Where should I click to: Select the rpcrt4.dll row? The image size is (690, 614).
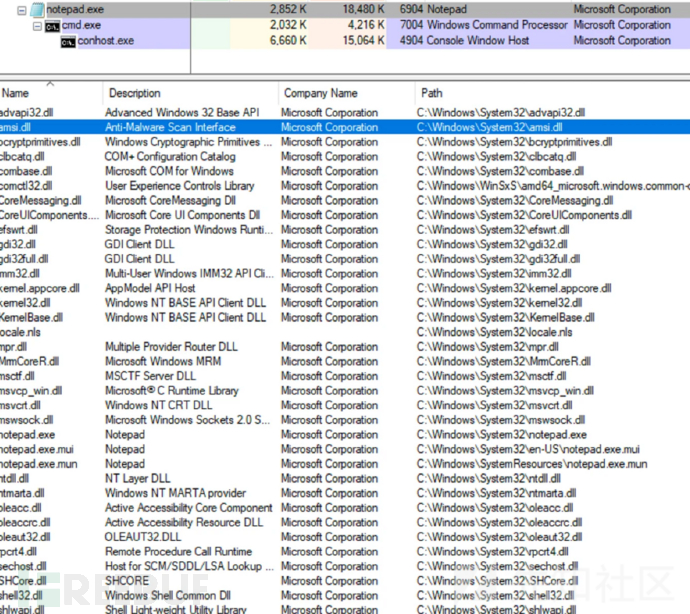tap(345, 551)
